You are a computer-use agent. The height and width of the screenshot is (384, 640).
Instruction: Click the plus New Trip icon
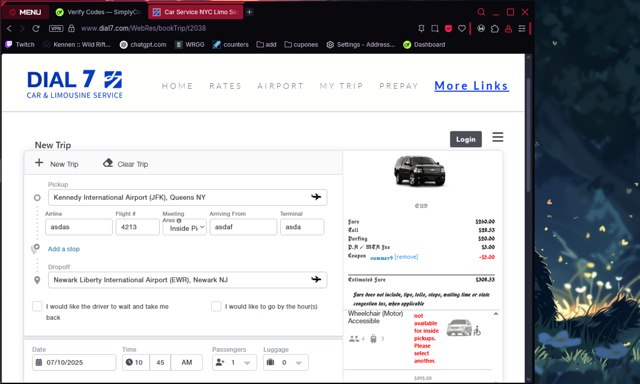[x=39, y=163]
